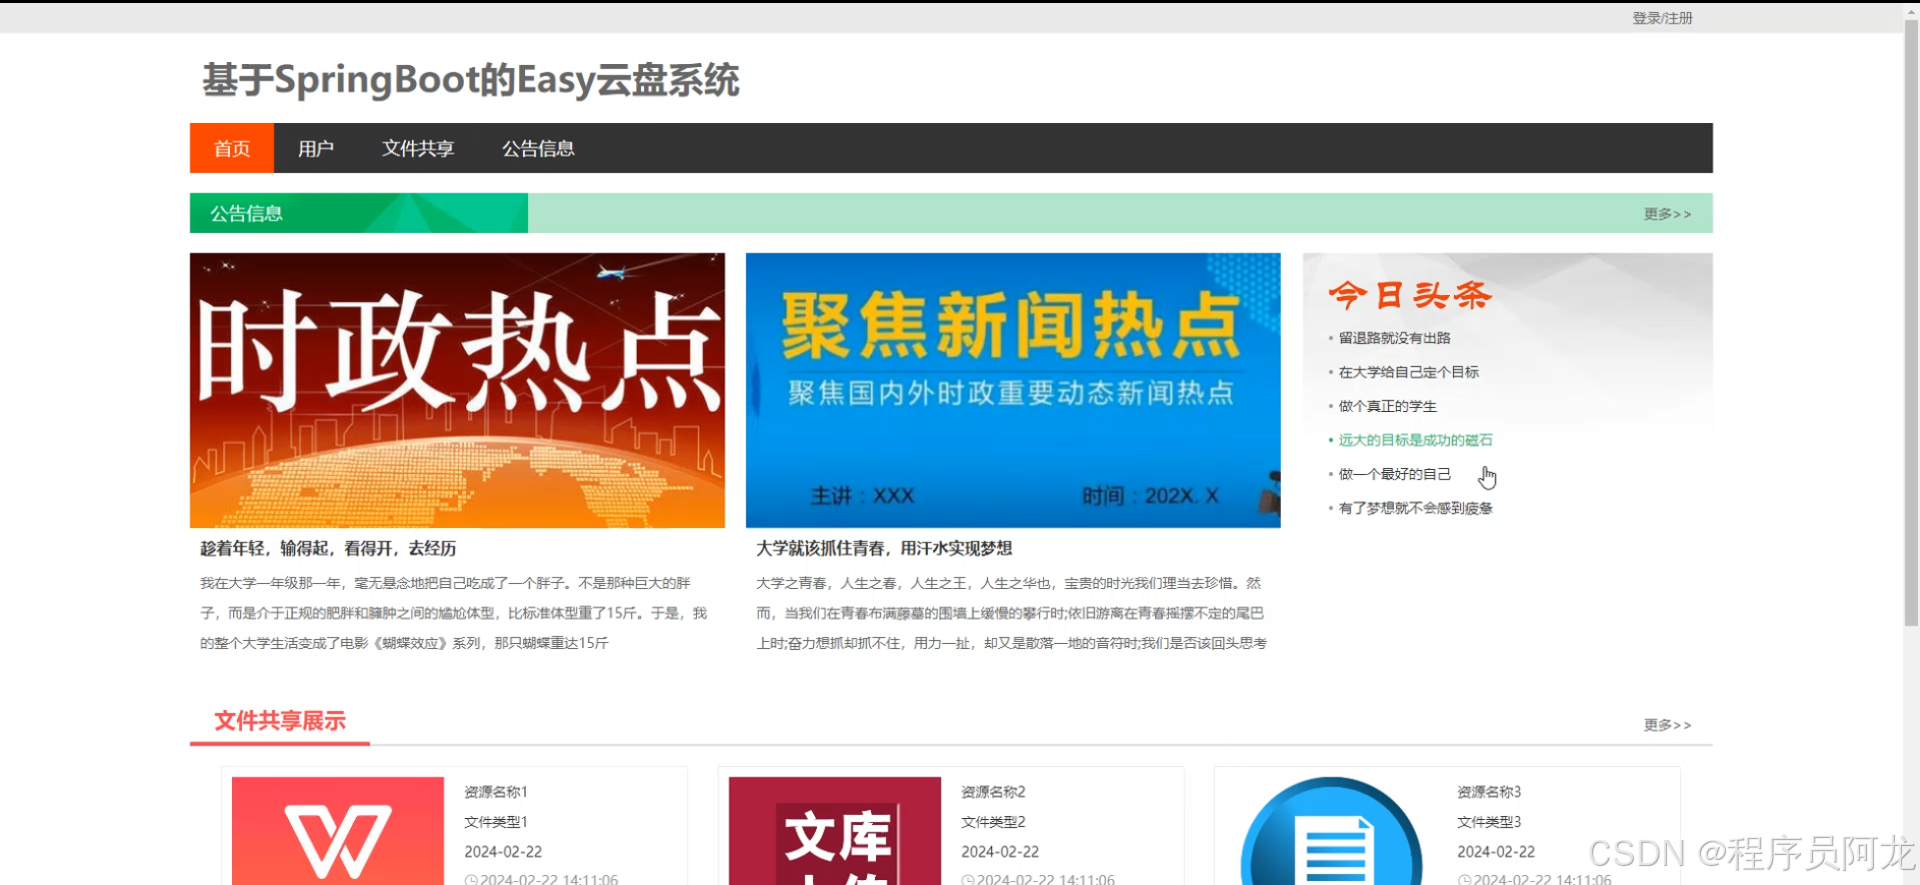Image resolution: width=1920 pixels, height=885 pixels.
Task: Click headline 留退路就没有出路
Action: [1394, 338]
